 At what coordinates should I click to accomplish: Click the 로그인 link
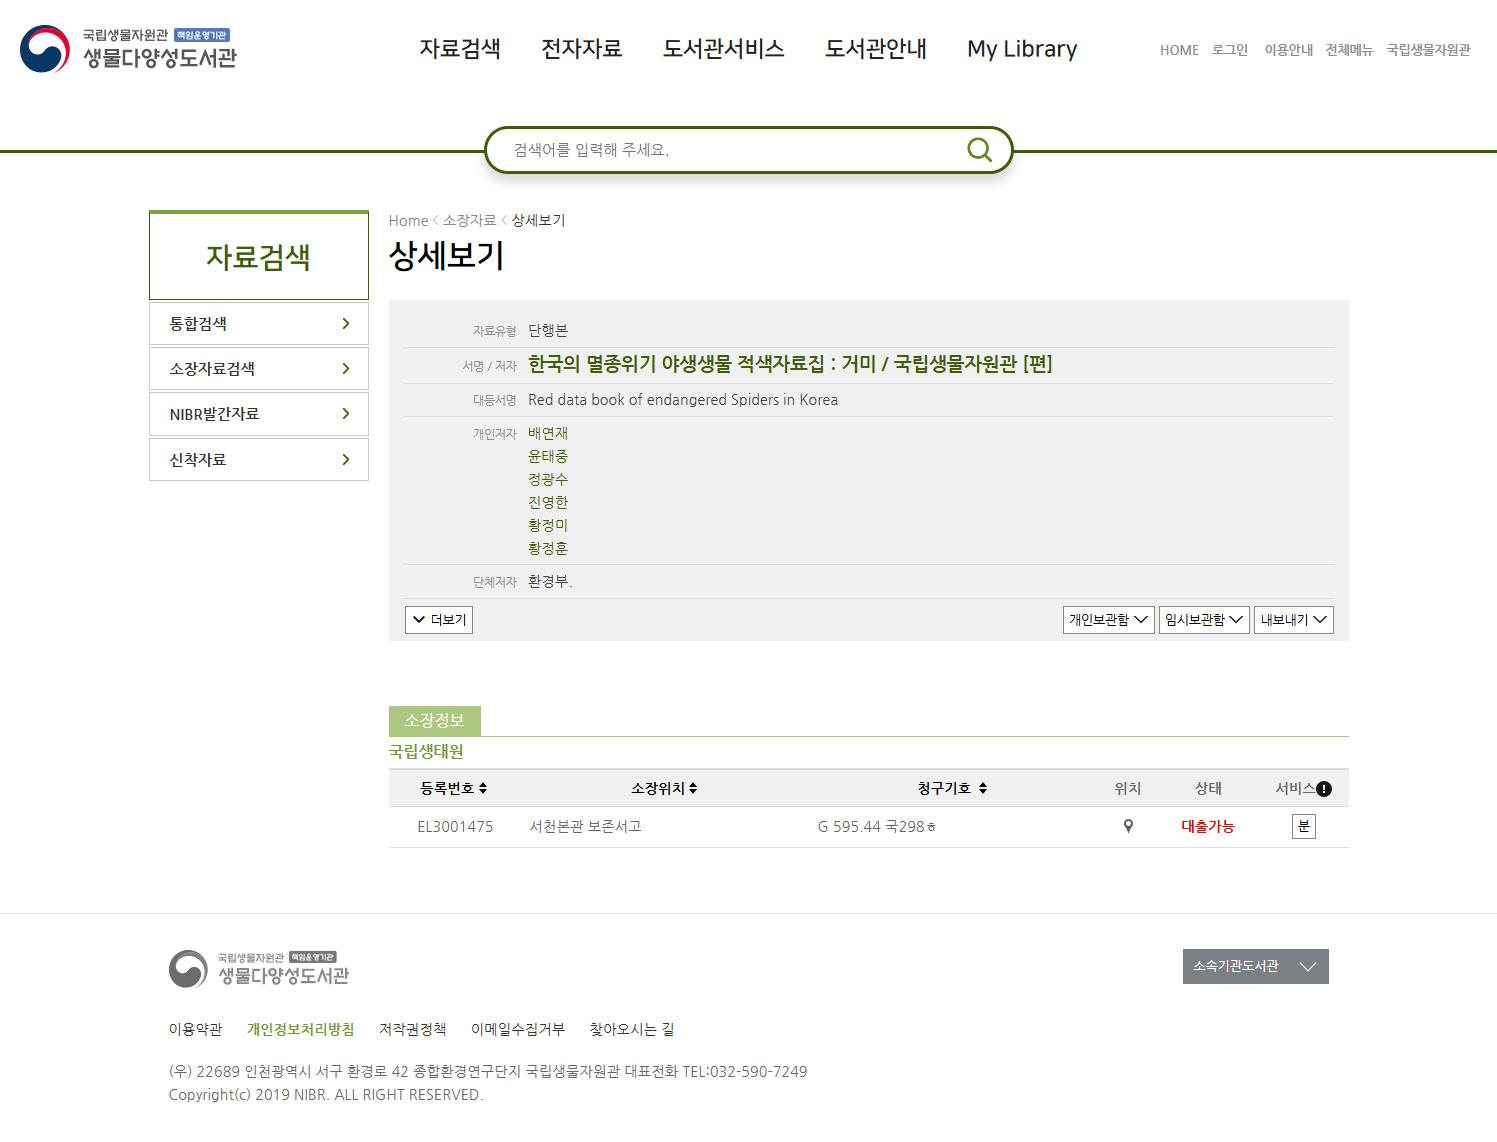coord(1229,50)
